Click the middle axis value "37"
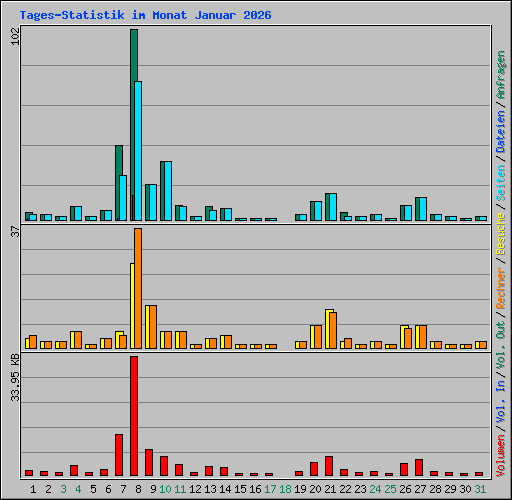This screenshot has width=512, height=500. (15, 231)
